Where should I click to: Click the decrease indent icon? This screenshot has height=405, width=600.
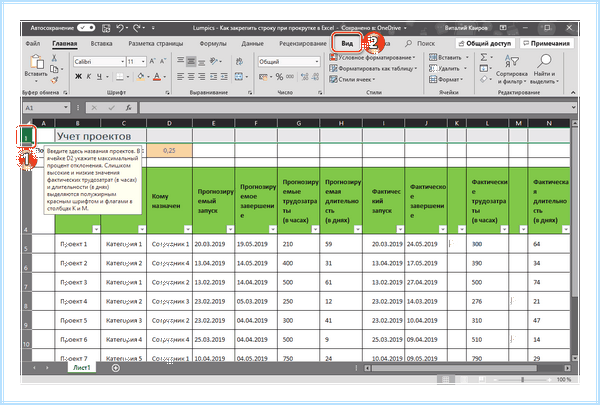point(214,77)
